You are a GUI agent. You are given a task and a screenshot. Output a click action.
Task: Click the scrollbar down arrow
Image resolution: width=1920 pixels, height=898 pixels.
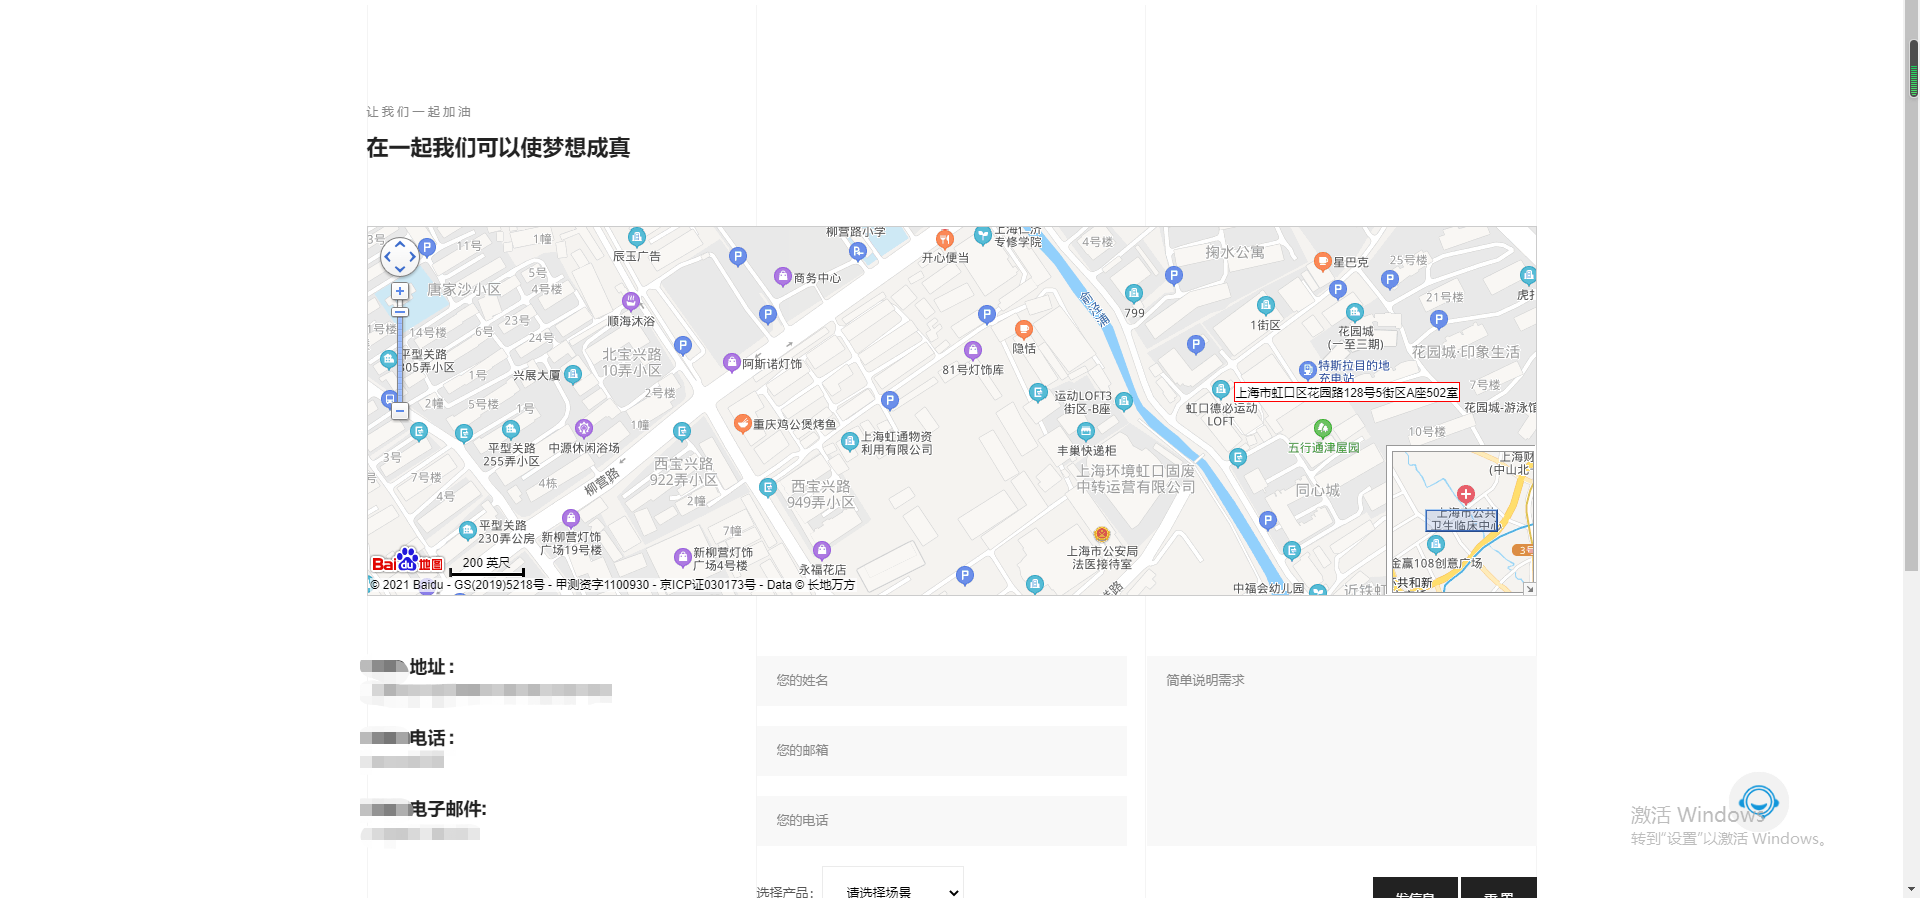tap(1911, 889)
